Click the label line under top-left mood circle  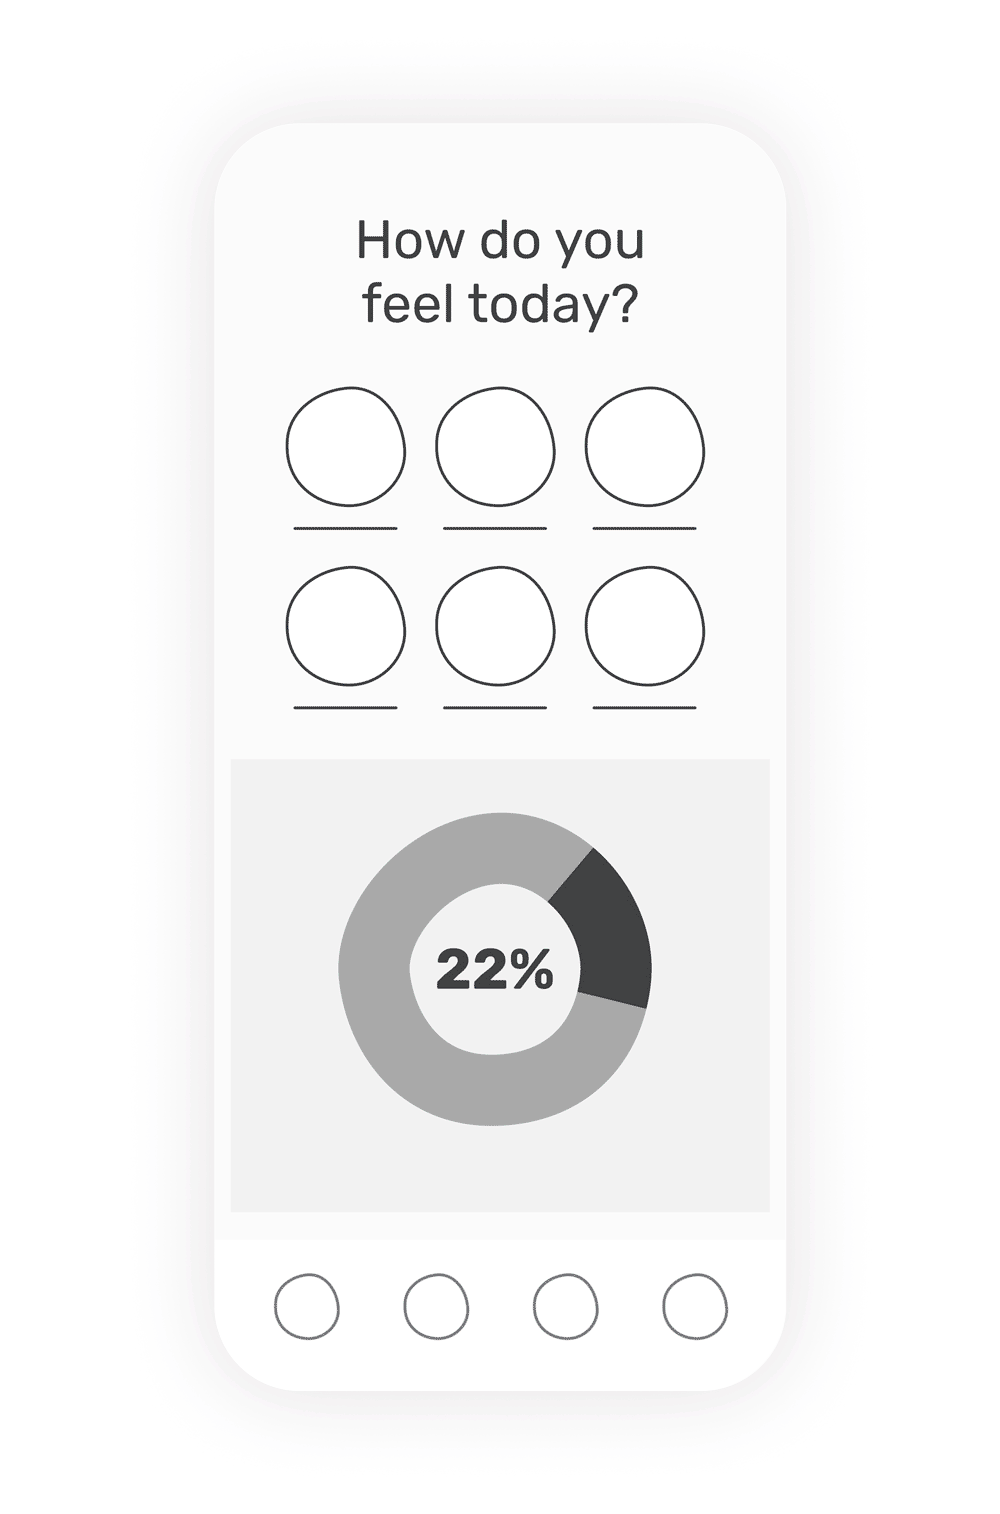click(x=346, y=528)
